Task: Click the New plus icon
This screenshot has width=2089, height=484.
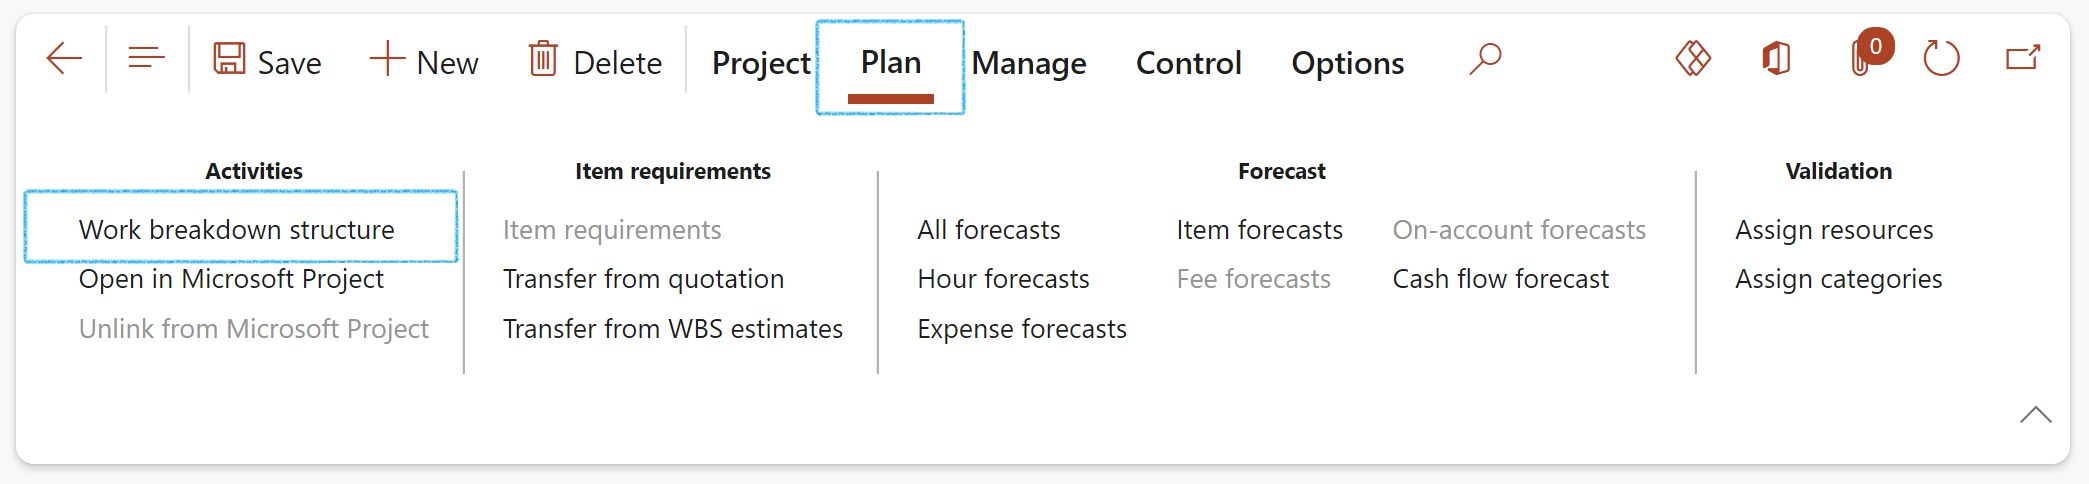Action: pos(387,59)
